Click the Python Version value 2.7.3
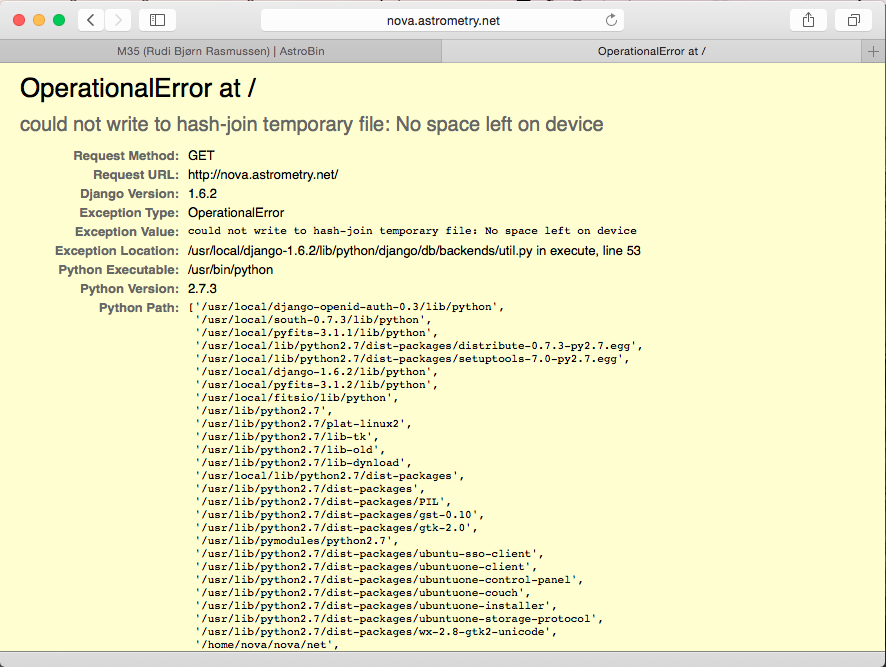Image resolution: width=886 pixels, height=667 pixels. (x=202, y=289)
